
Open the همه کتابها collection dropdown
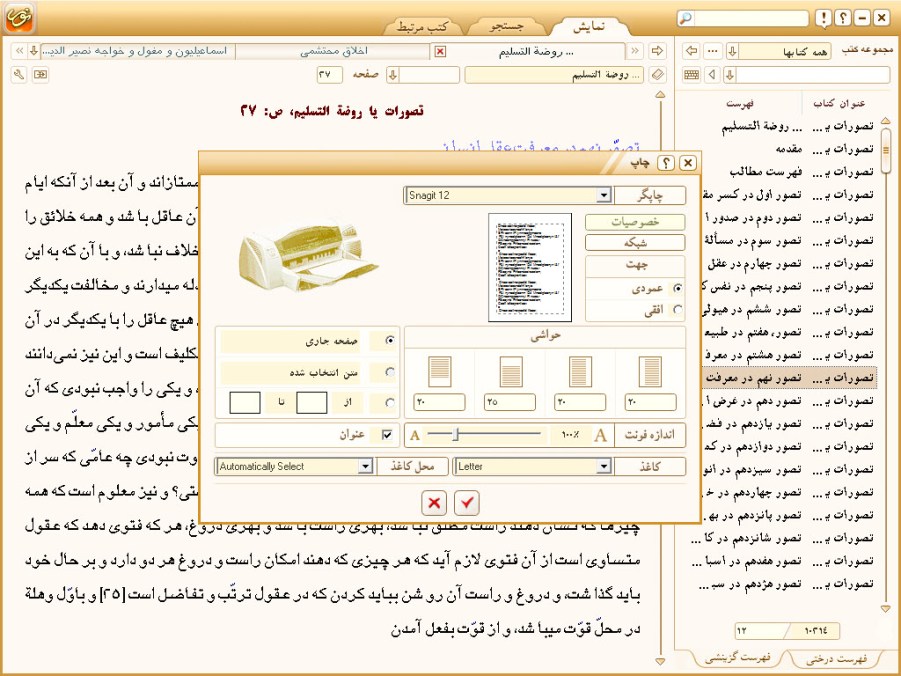point(732,51)
